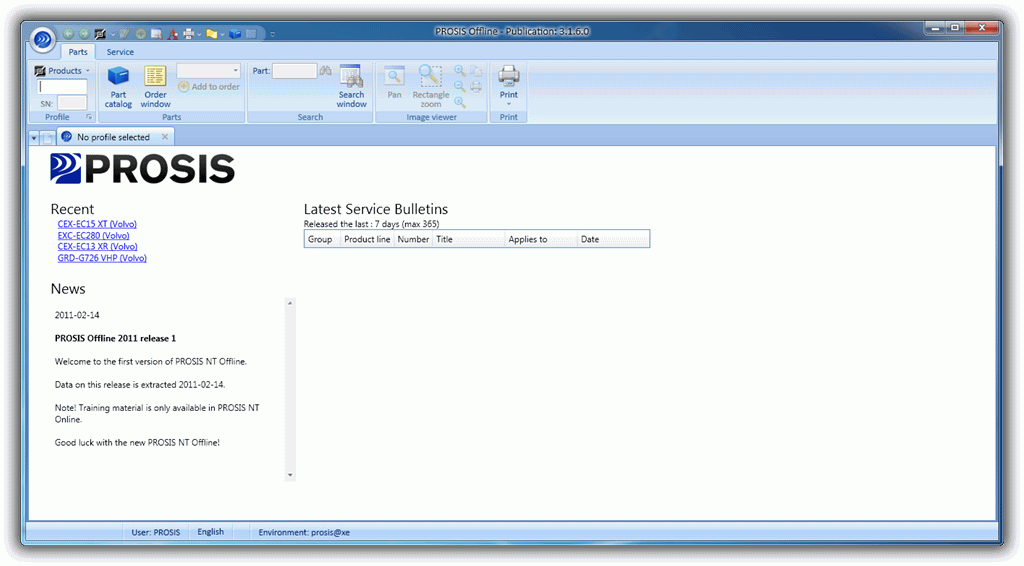This screenshot has height=566, width=1024.
Task: Open the Profile group dialog launcher
Action: point(89,117)
